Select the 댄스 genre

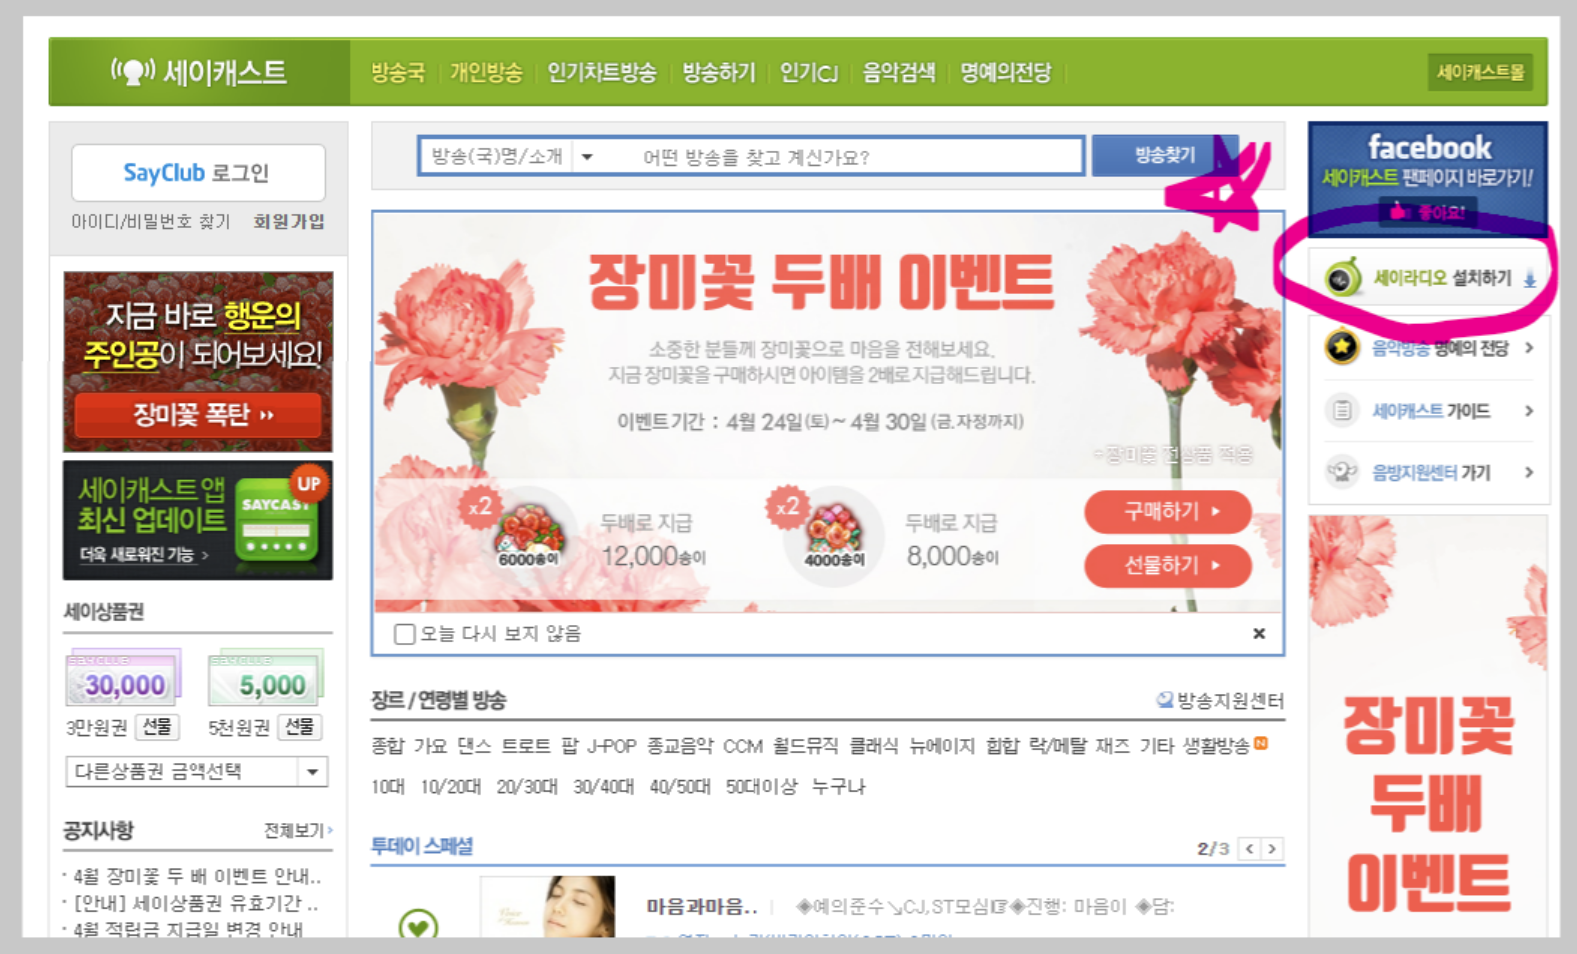tap(474, 746)
